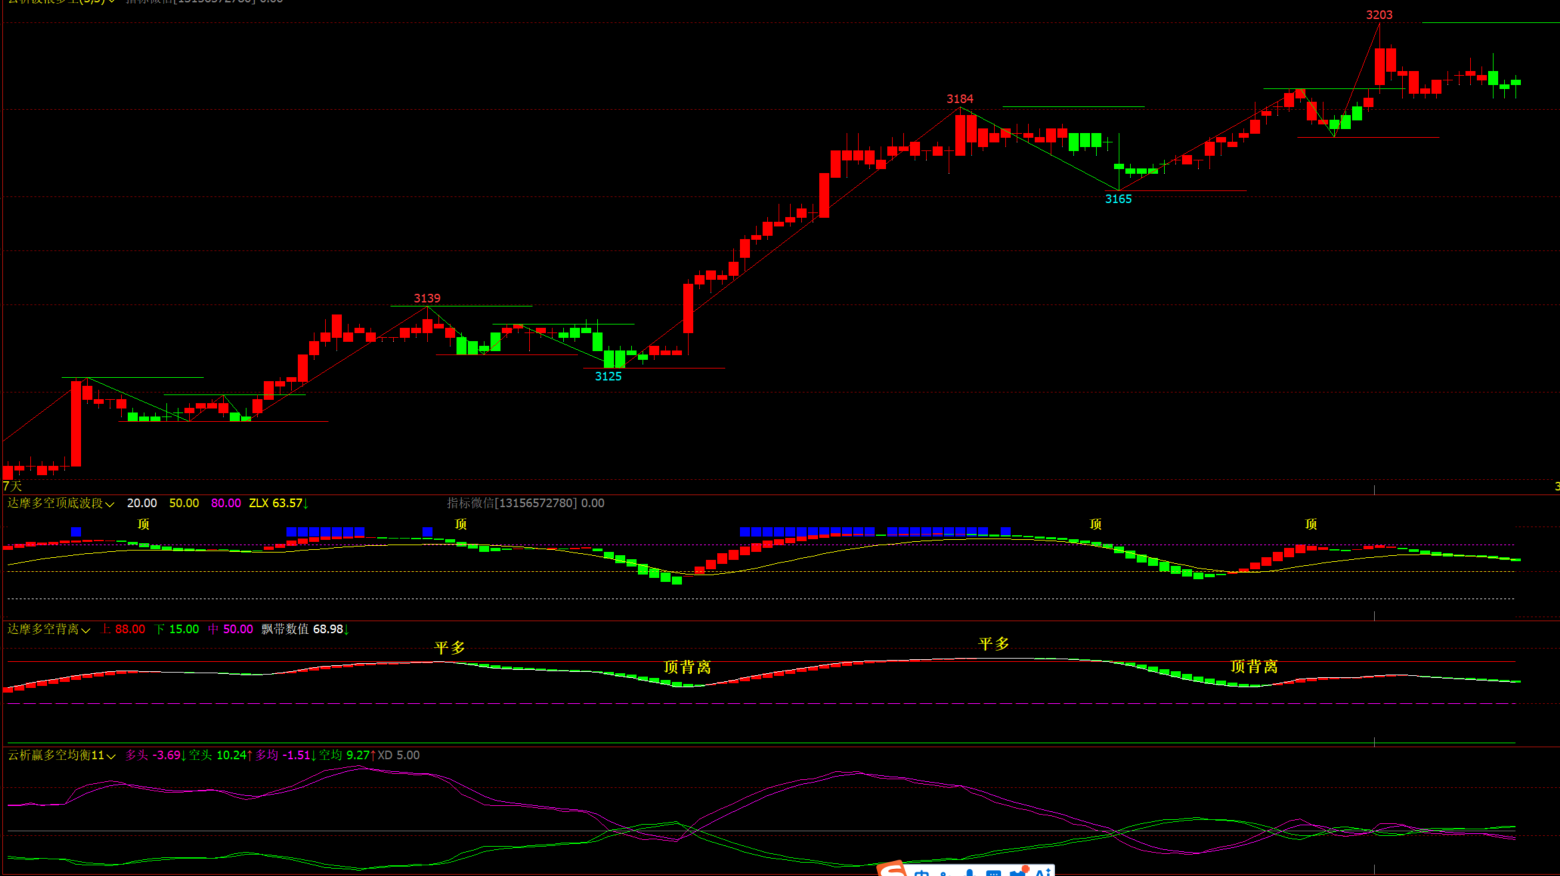Click the 3125 low price marker
The width and height of the screenshot is (1560, 876).
coord(608,376)
